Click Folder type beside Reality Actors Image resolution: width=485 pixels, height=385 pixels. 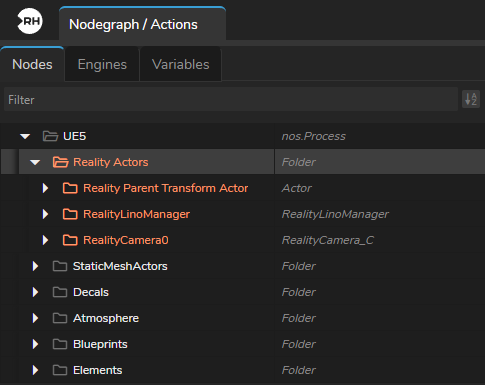click(298, 162)
